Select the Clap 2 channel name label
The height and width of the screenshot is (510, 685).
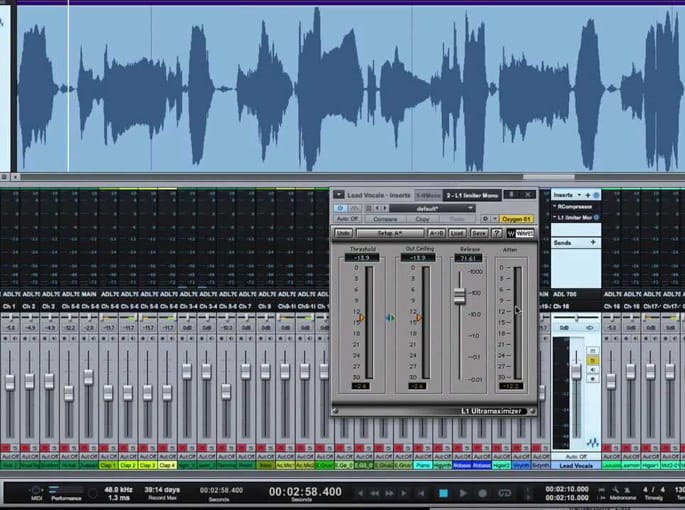coord(128,465)
